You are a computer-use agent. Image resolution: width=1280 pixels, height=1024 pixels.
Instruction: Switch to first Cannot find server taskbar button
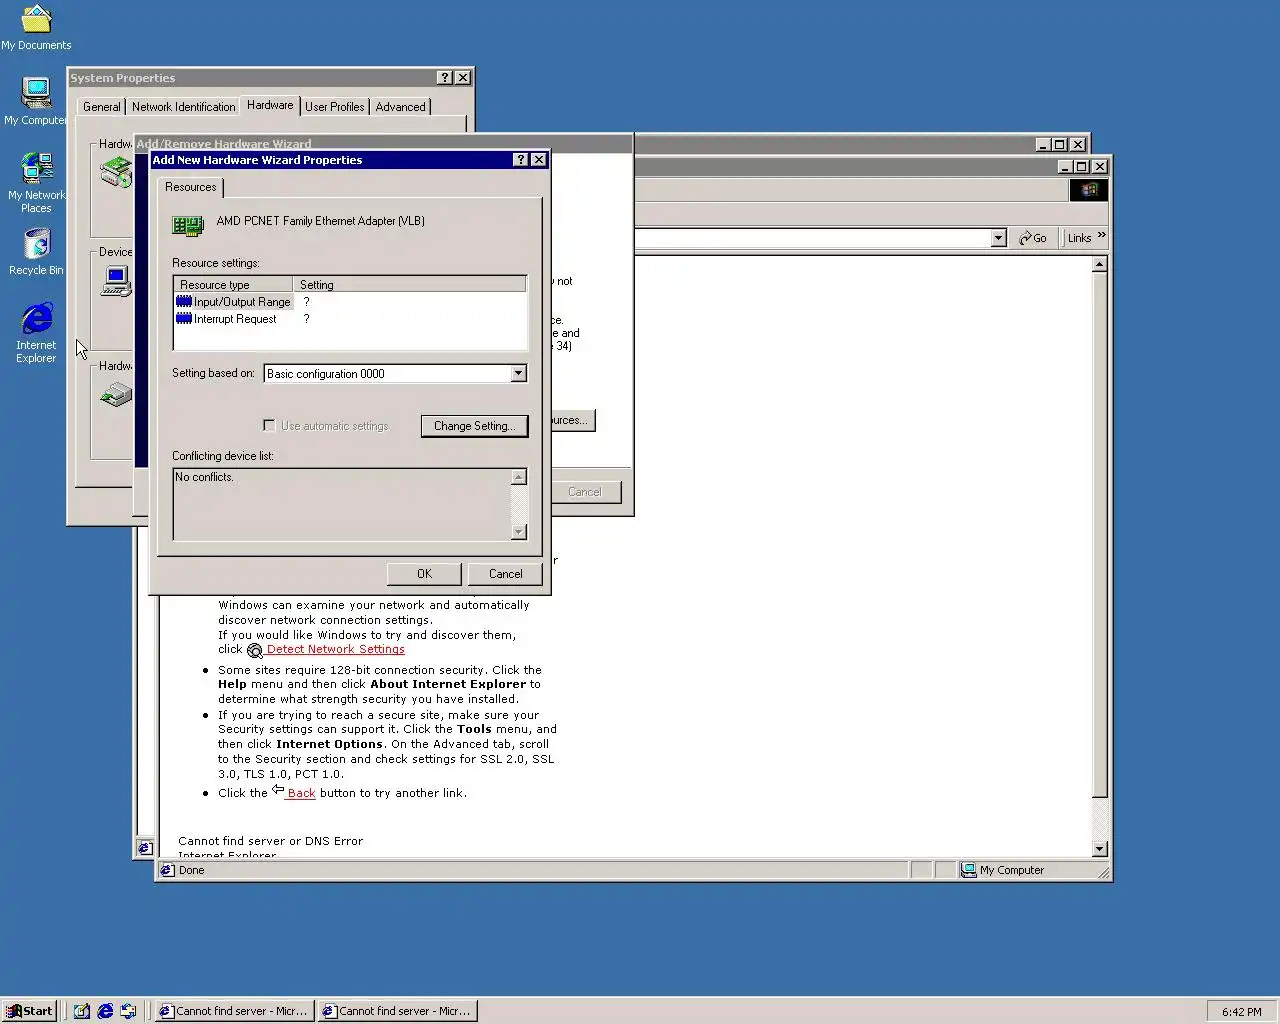(x=234, y=1011)
